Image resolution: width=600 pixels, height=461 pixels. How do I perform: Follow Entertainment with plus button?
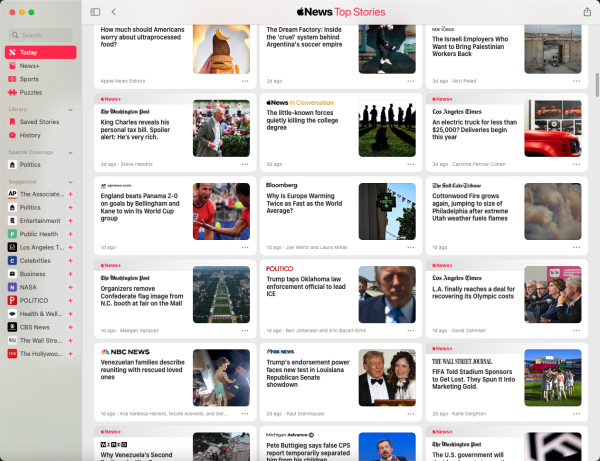[70, 221]
